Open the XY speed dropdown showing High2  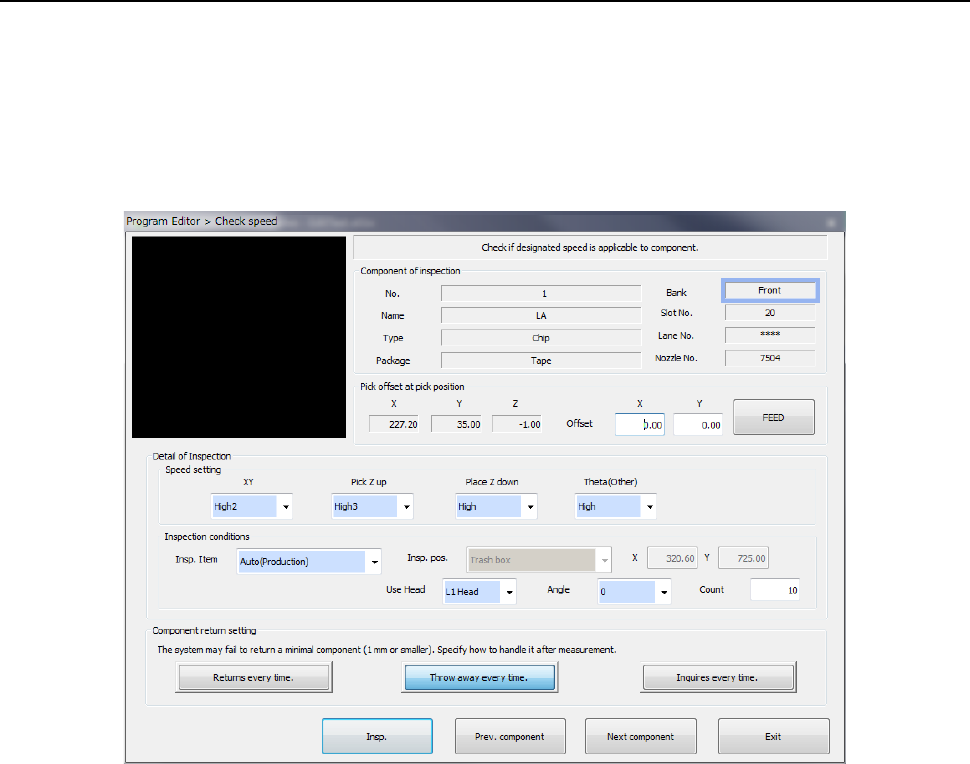[x=251, y=506]
